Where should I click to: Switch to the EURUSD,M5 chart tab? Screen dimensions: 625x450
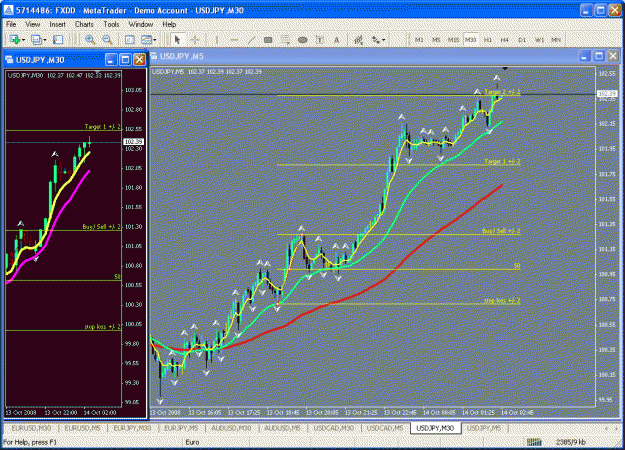(83, 428)
